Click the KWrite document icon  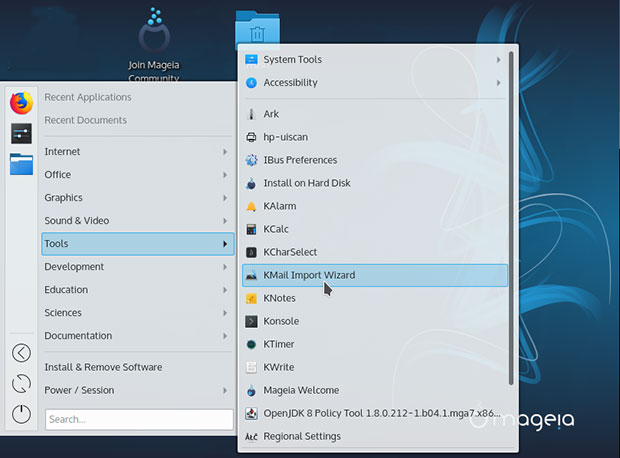[x=251, y=367]
